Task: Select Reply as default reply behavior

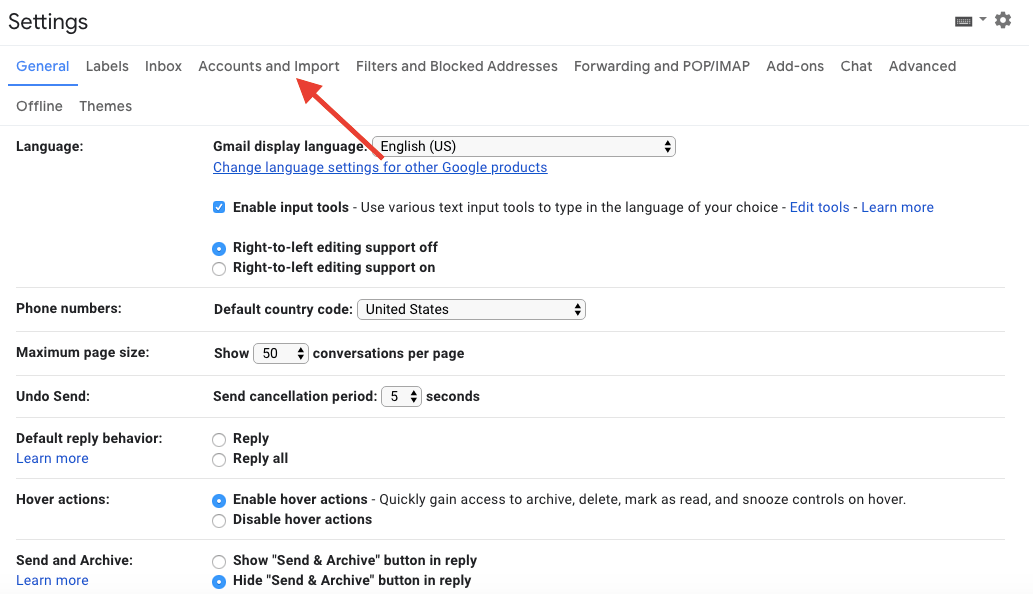Action: click(x=219, y=439)
